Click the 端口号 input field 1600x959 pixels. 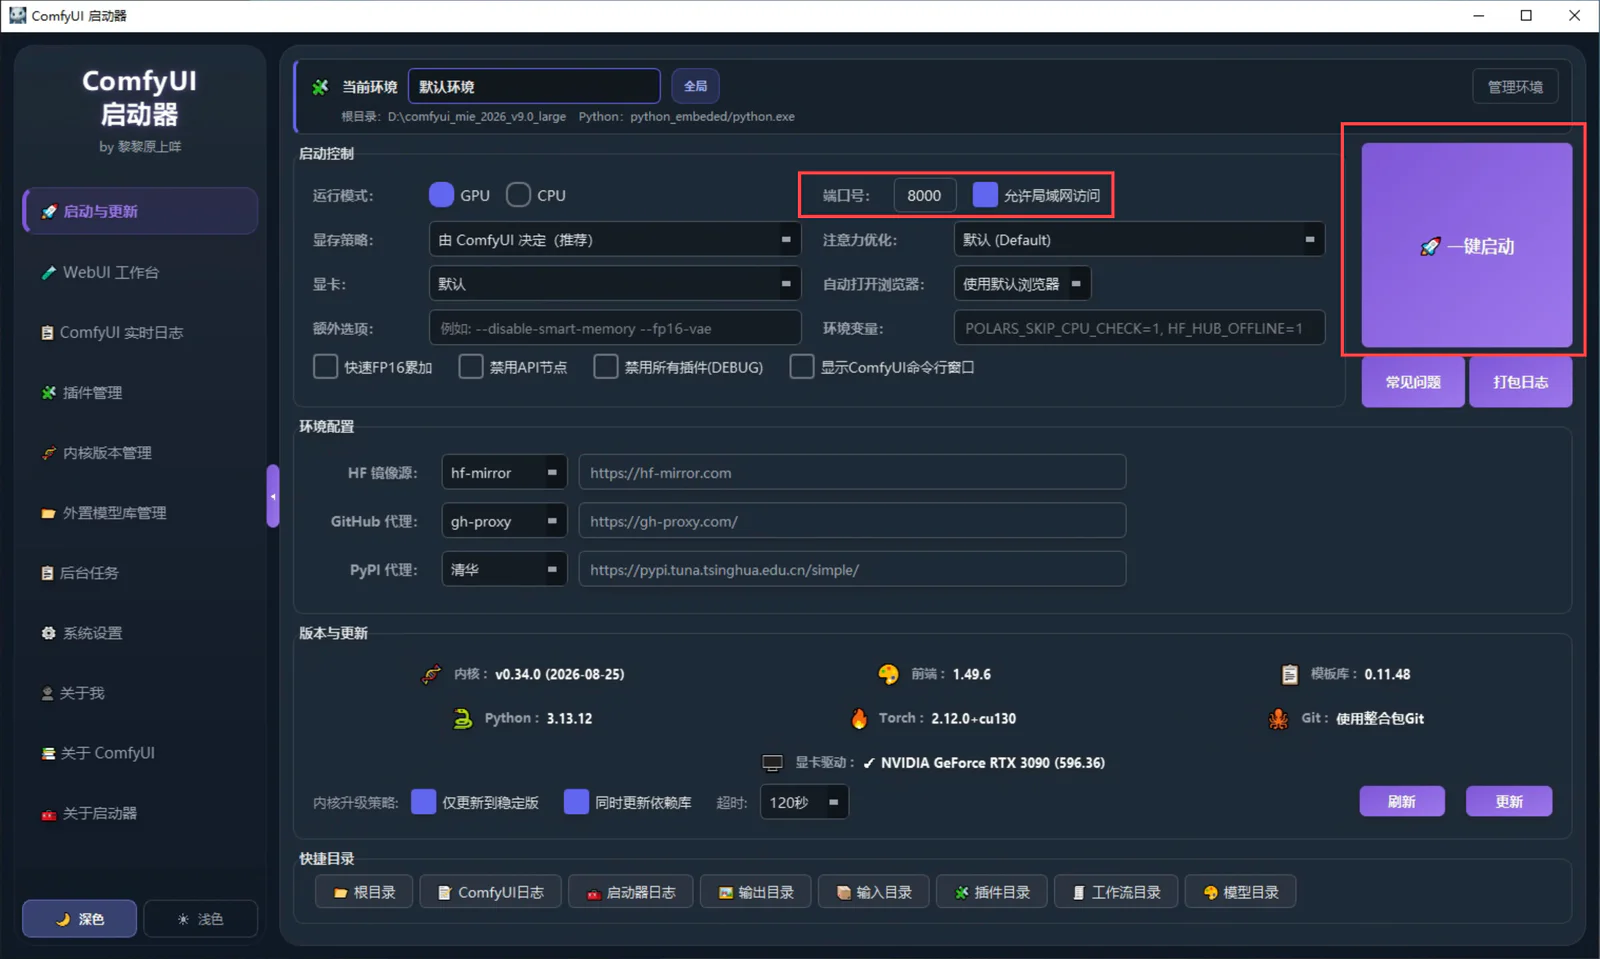[924, 195]
